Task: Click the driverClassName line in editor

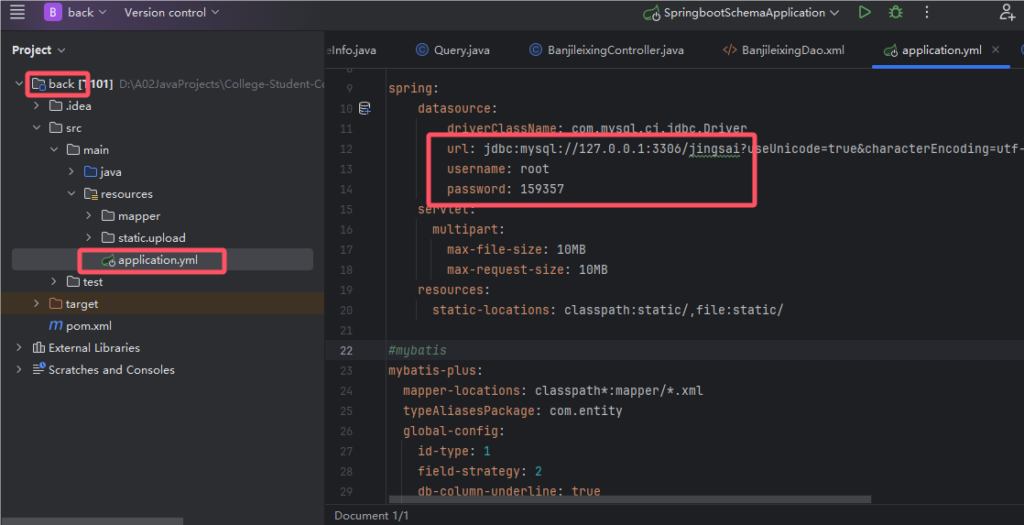Action: point(597,129)
